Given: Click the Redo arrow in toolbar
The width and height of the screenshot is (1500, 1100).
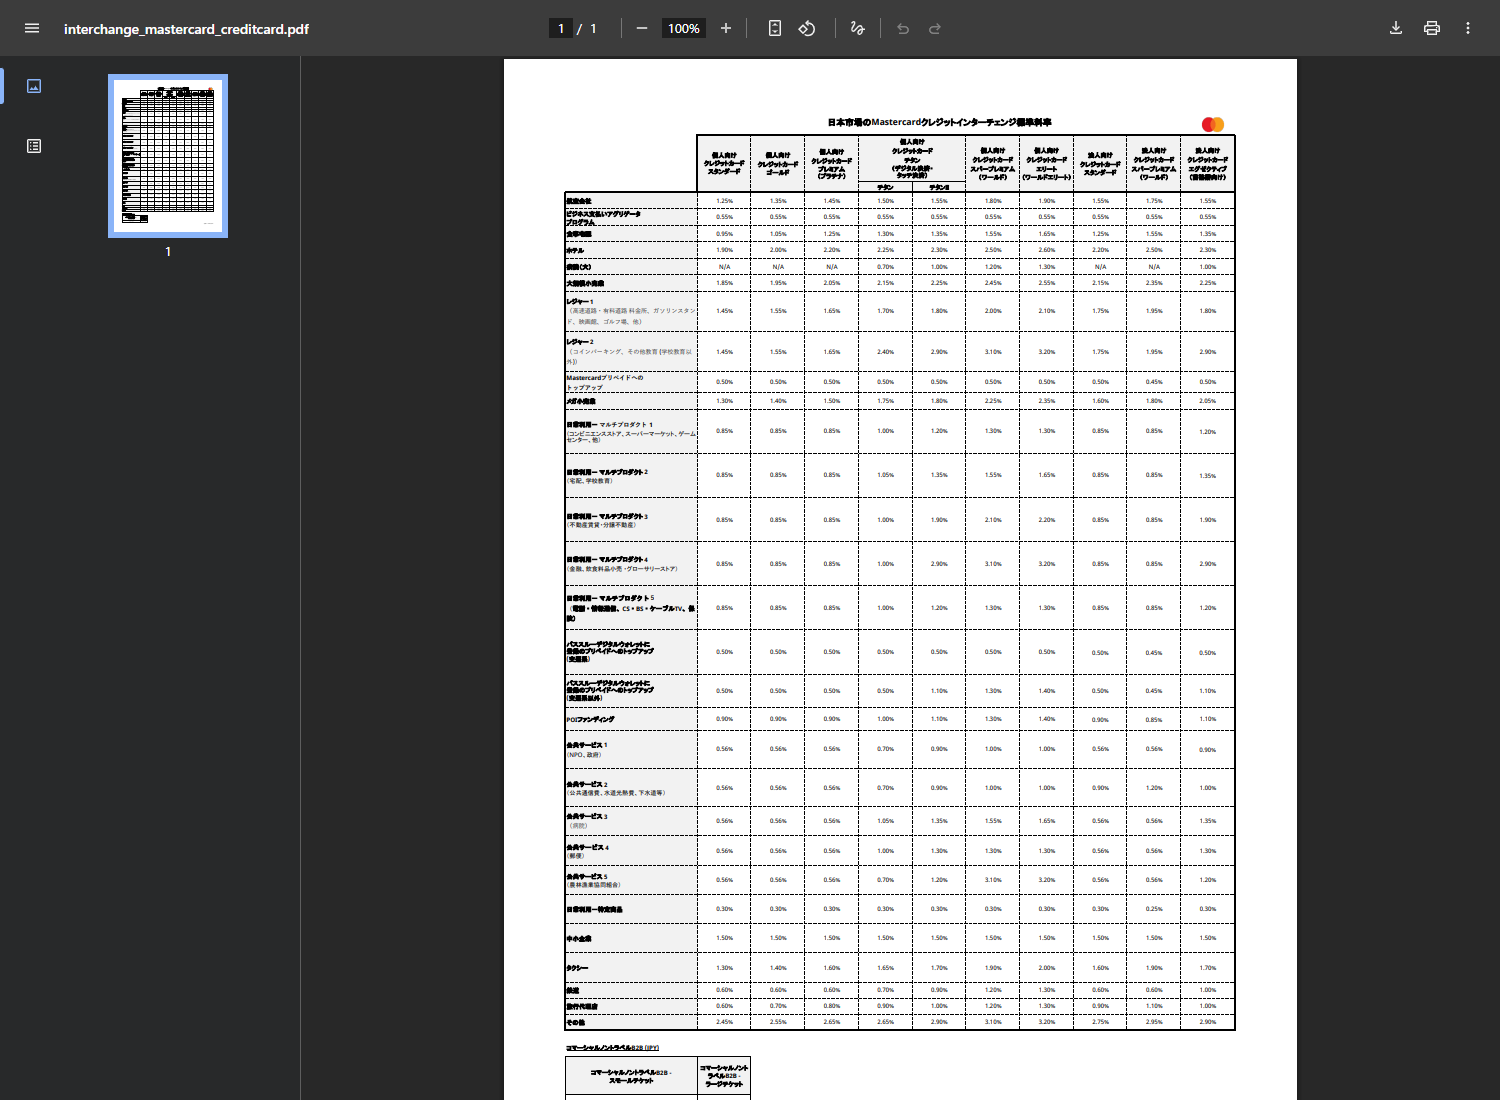Looking at the screenshot, I should pos(935,28).
